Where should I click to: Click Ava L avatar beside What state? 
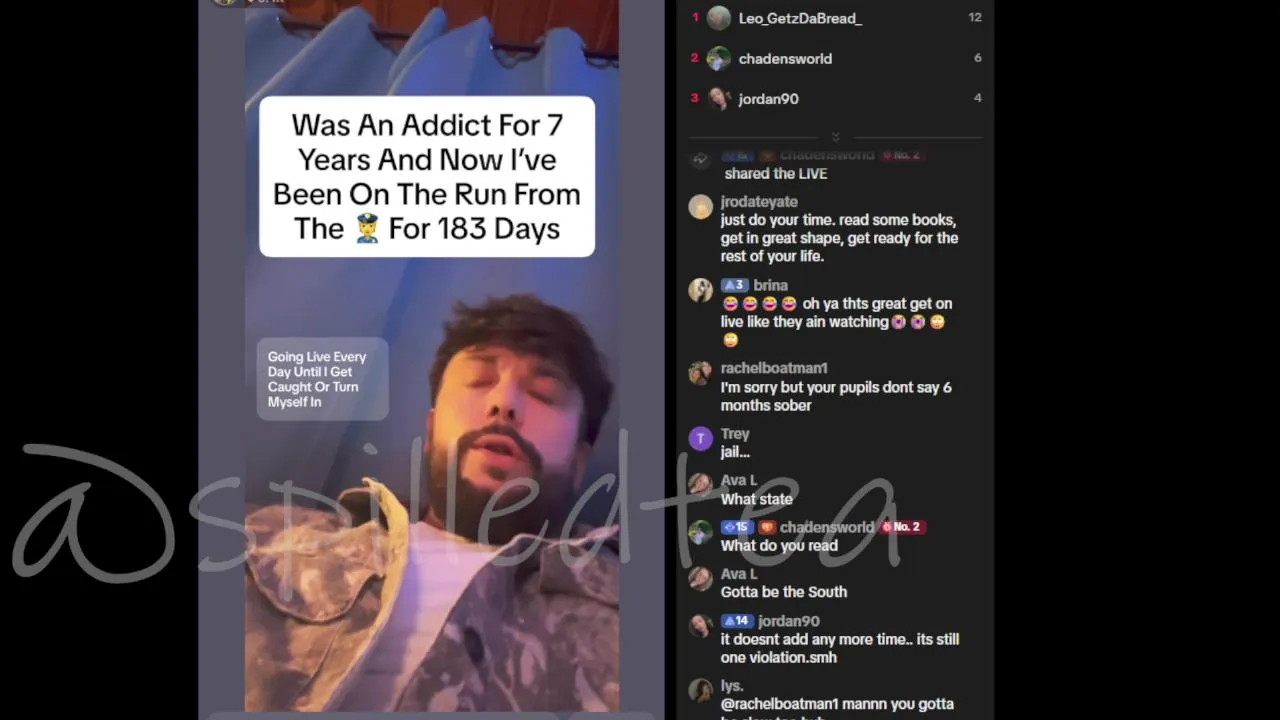click(x=701, y=485)
